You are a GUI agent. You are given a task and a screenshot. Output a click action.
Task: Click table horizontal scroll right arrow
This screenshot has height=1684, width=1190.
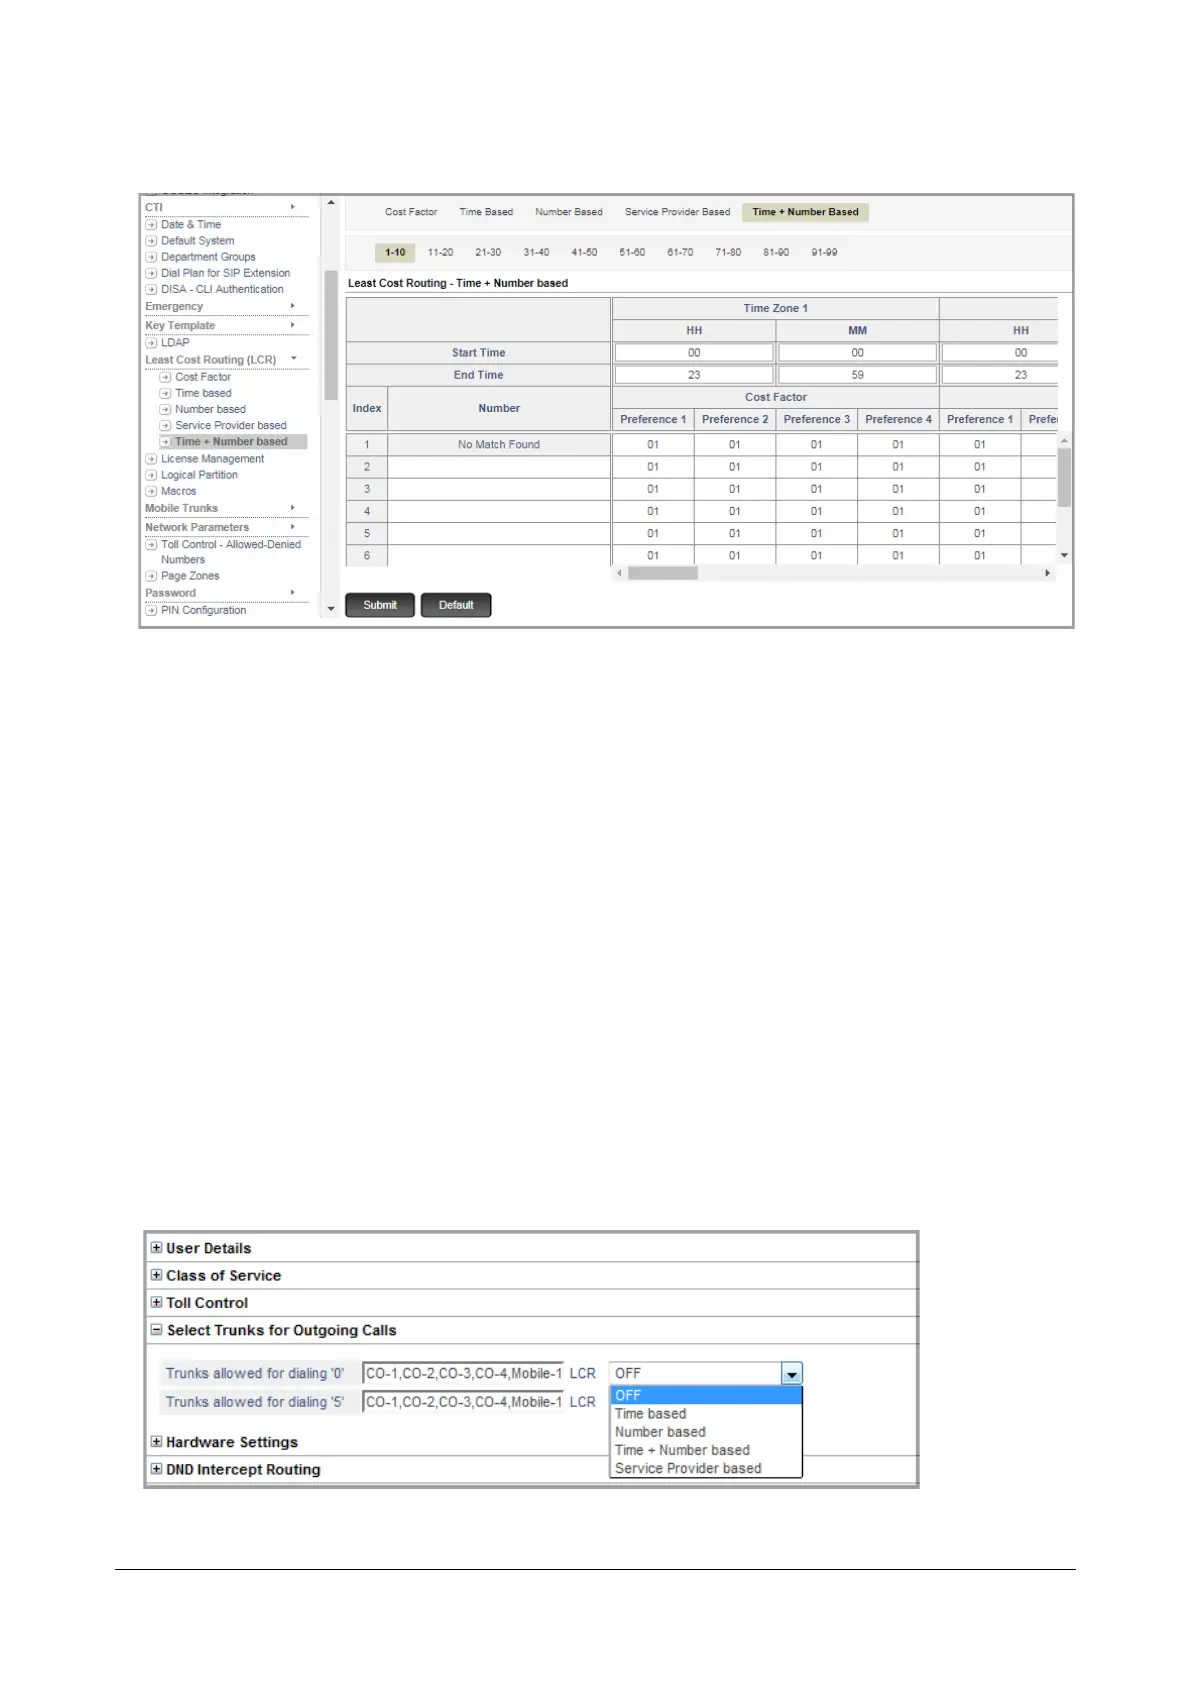[1047, 573]
